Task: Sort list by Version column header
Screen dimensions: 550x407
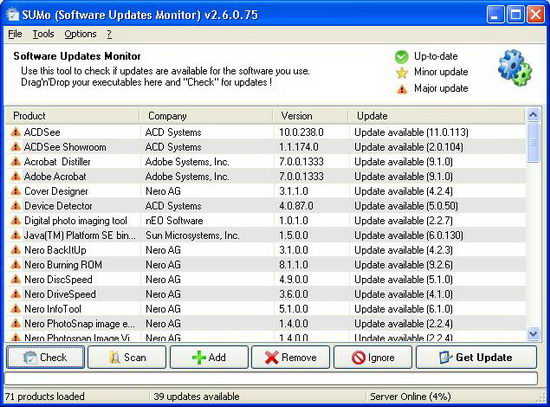Action: click(x=311, y=116)
